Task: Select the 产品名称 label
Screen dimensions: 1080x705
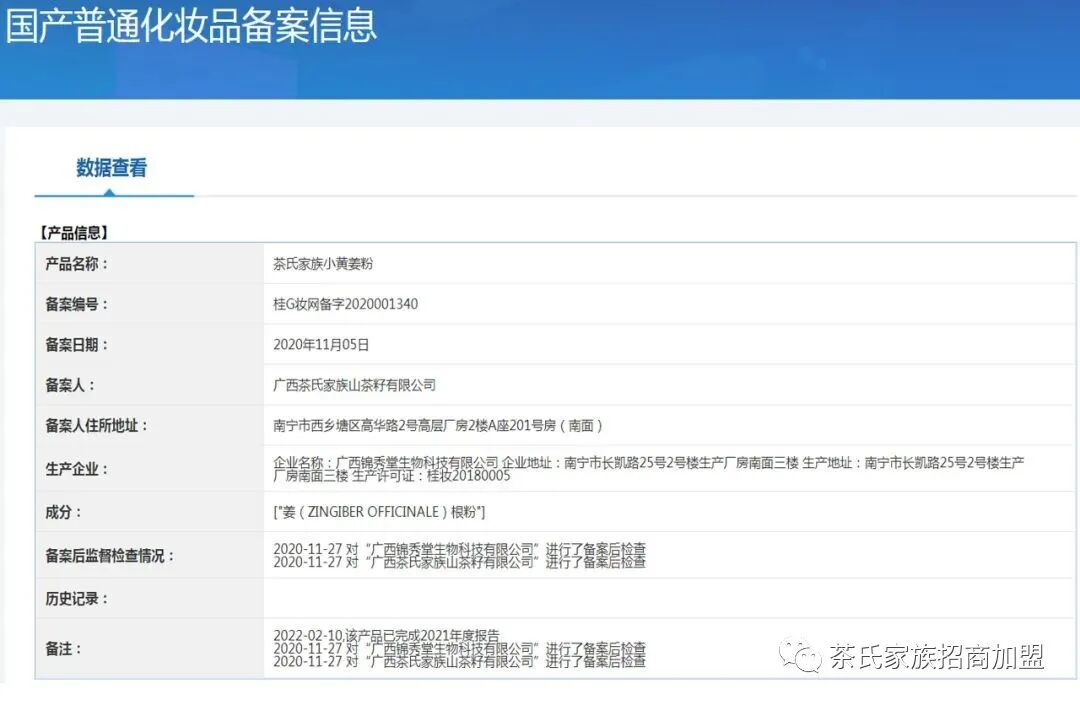Action: [76, 264]
